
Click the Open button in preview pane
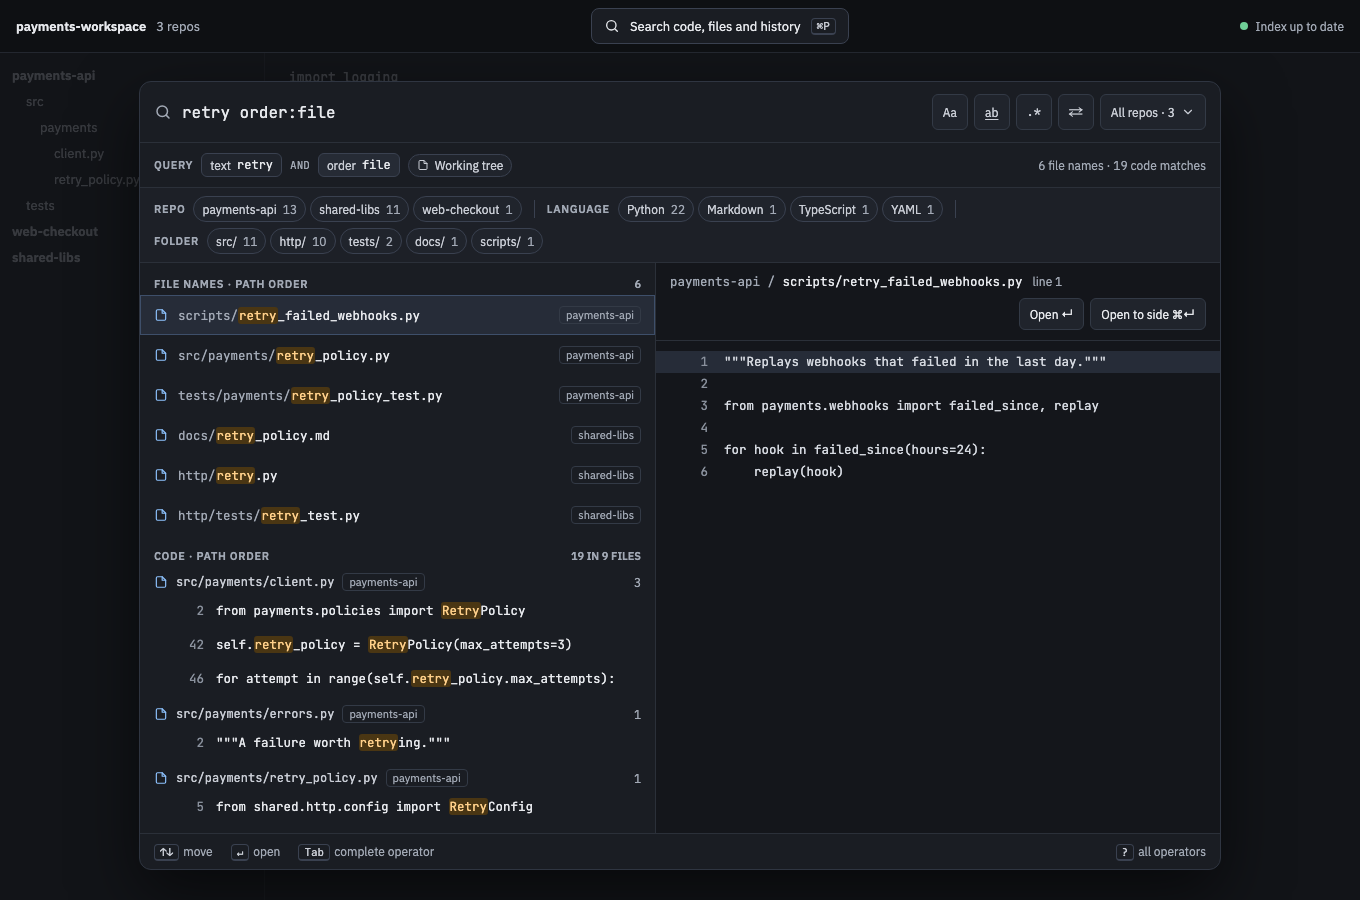(x=1051, y=315)
